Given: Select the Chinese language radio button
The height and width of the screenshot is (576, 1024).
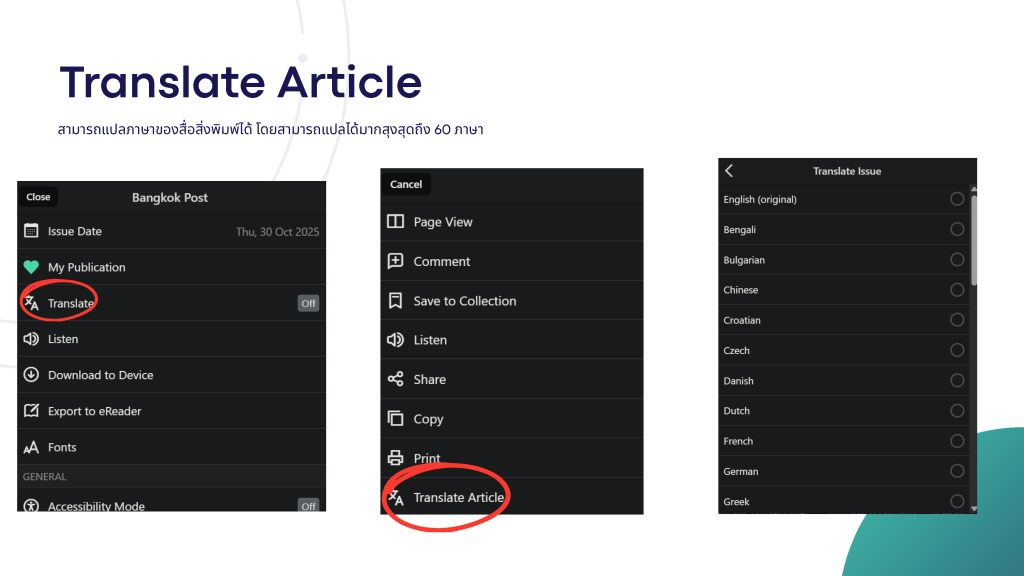Looking at the screenshot, I should click(x=957, y=290).
